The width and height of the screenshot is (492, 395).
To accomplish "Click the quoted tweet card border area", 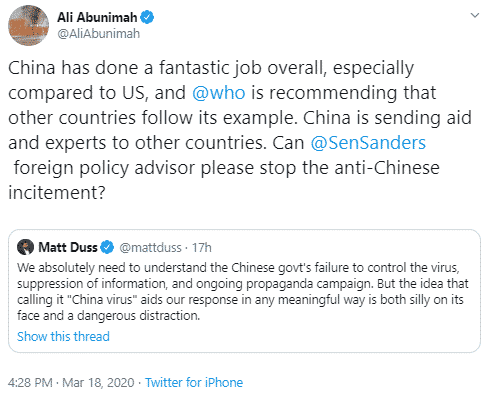I will (244, 291).
